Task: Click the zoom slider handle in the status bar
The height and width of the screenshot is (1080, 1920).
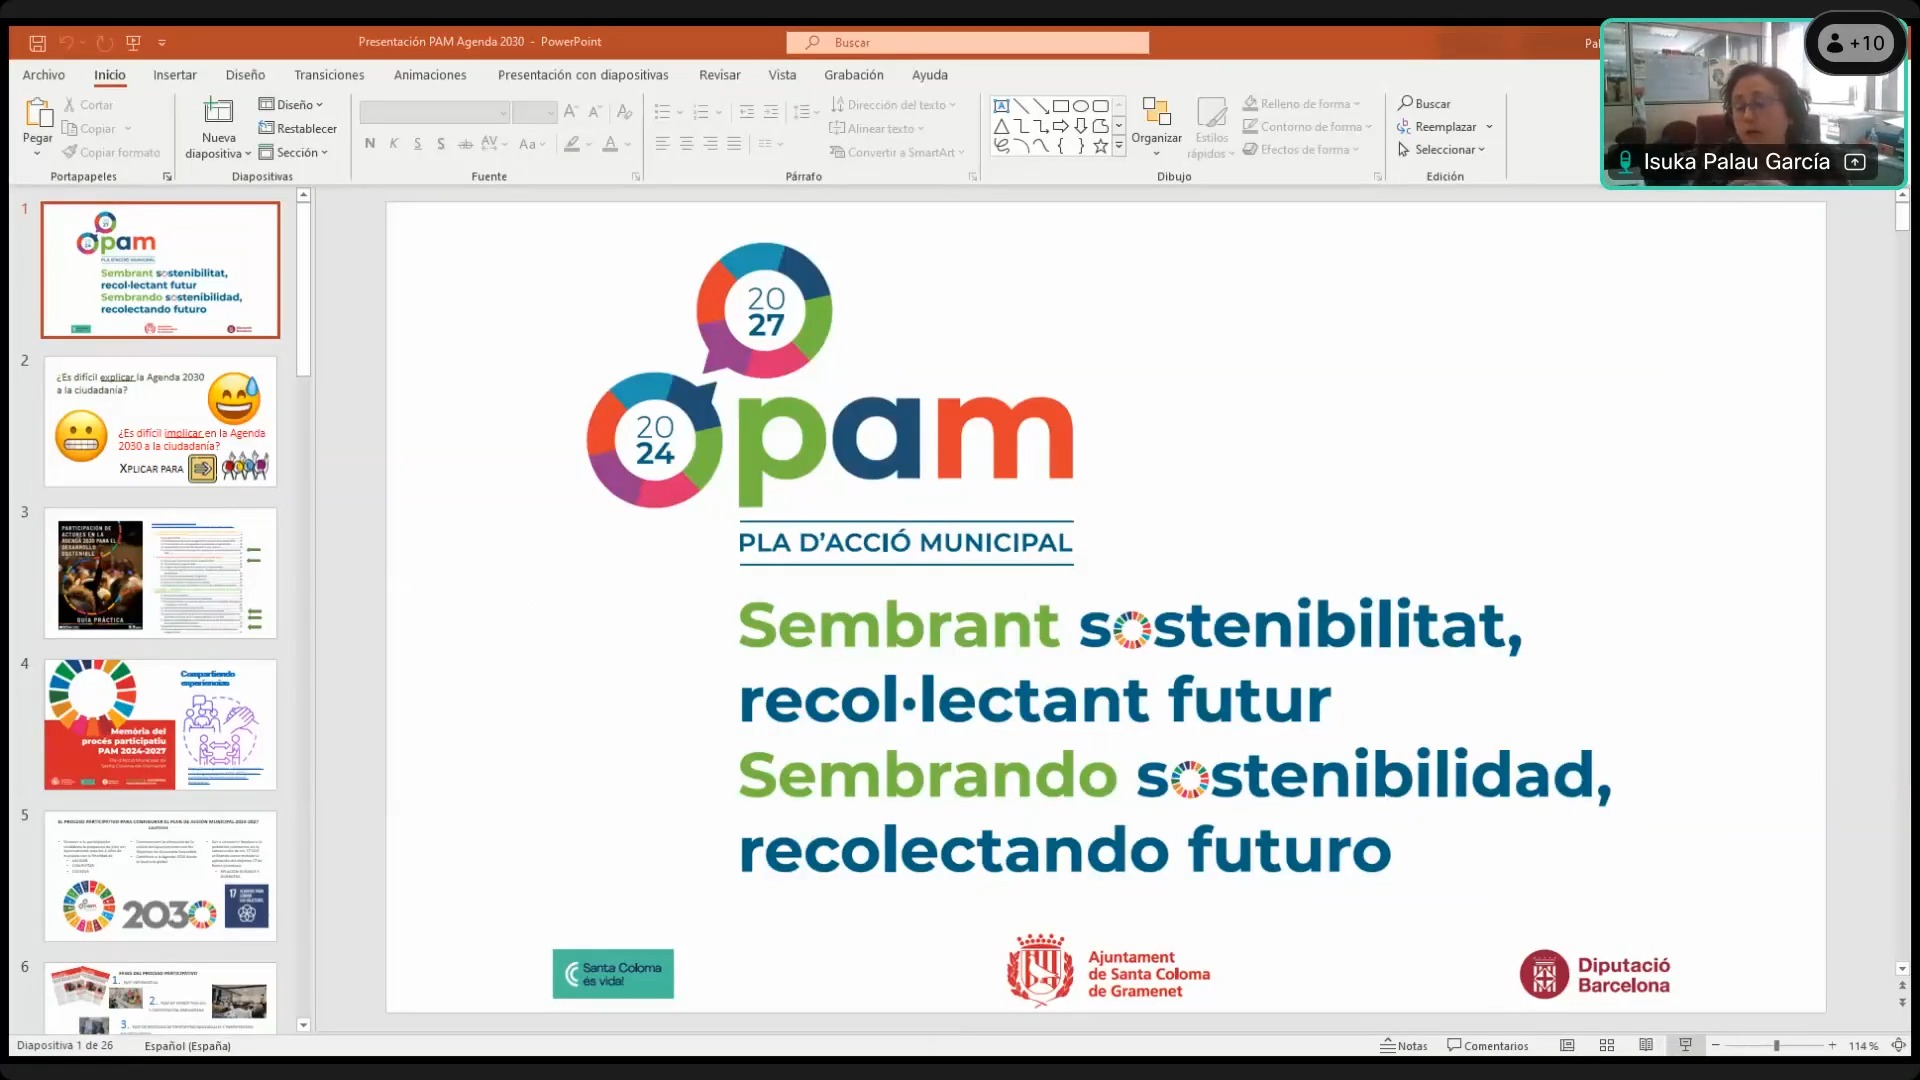Action: click(x=1777, y=1046)
